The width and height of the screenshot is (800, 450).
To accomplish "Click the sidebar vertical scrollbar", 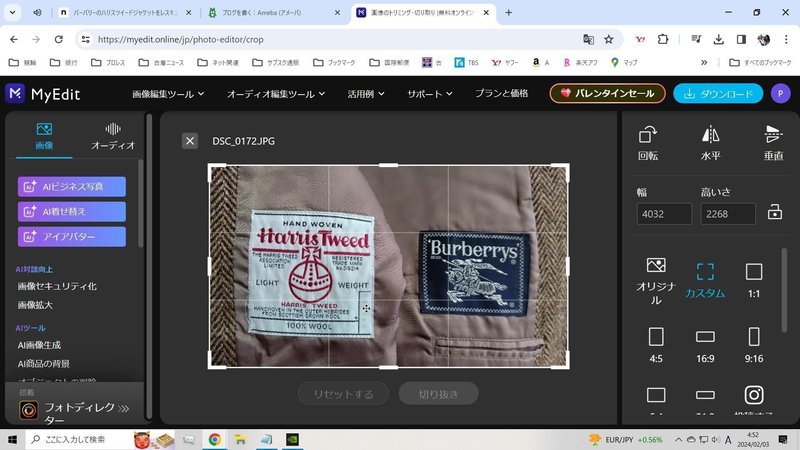I will click(149, 265).
